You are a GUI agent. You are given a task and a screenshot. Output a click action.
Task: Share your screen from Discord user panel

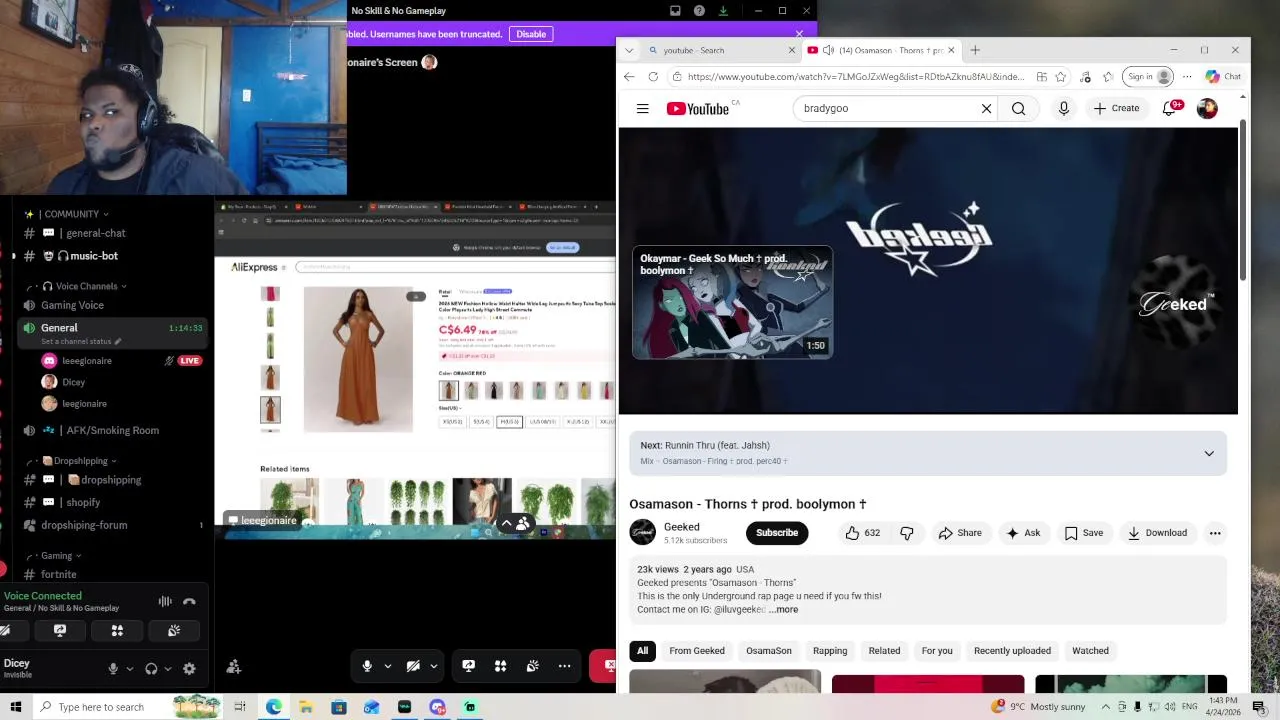(60, 630)
